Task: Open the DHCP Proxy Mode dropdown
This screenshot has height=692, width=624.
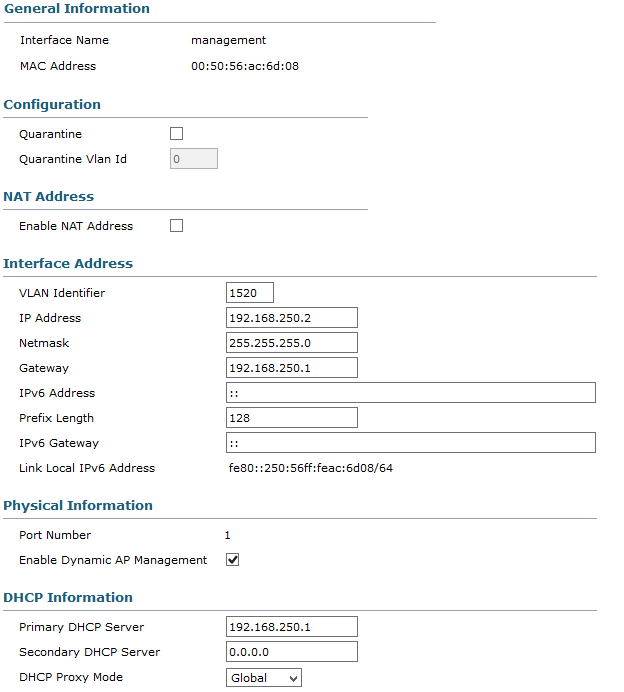Action: point(264,677)
